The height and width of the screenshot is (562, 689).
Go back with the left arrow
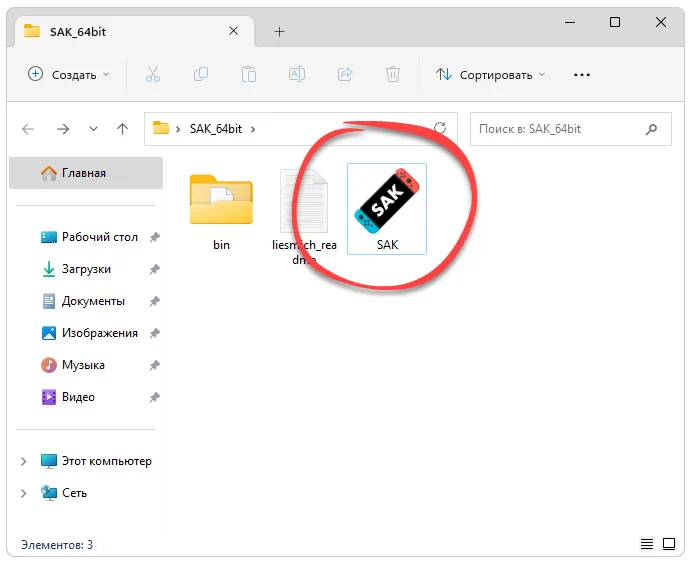pyautogui.click(x=28, y=129)
